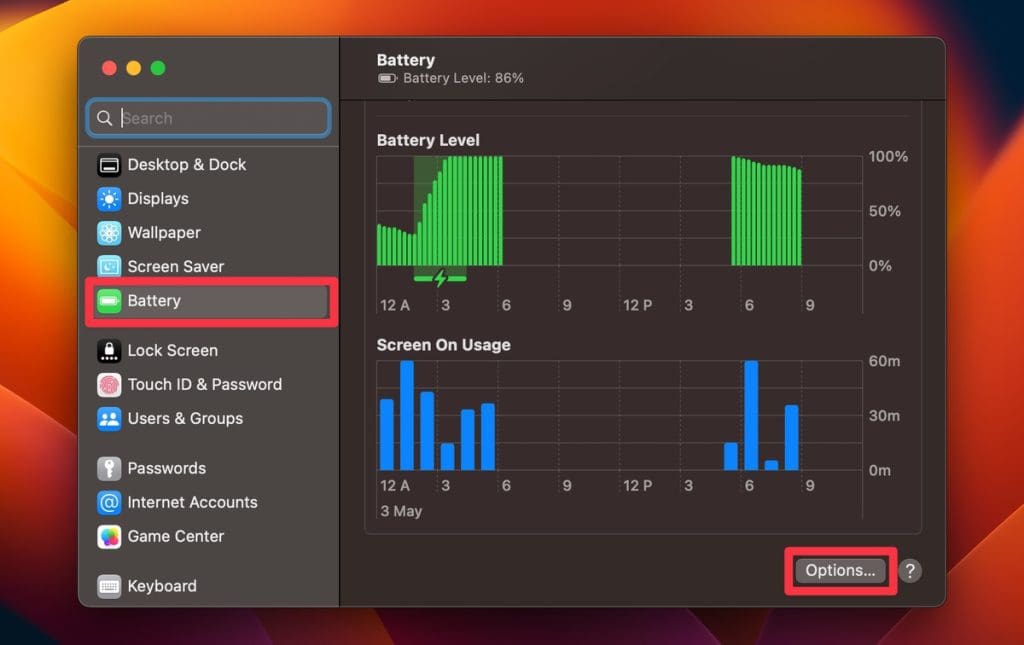Select the Screen Saver icon
The image size is (1024, 645).
(109, 266)
